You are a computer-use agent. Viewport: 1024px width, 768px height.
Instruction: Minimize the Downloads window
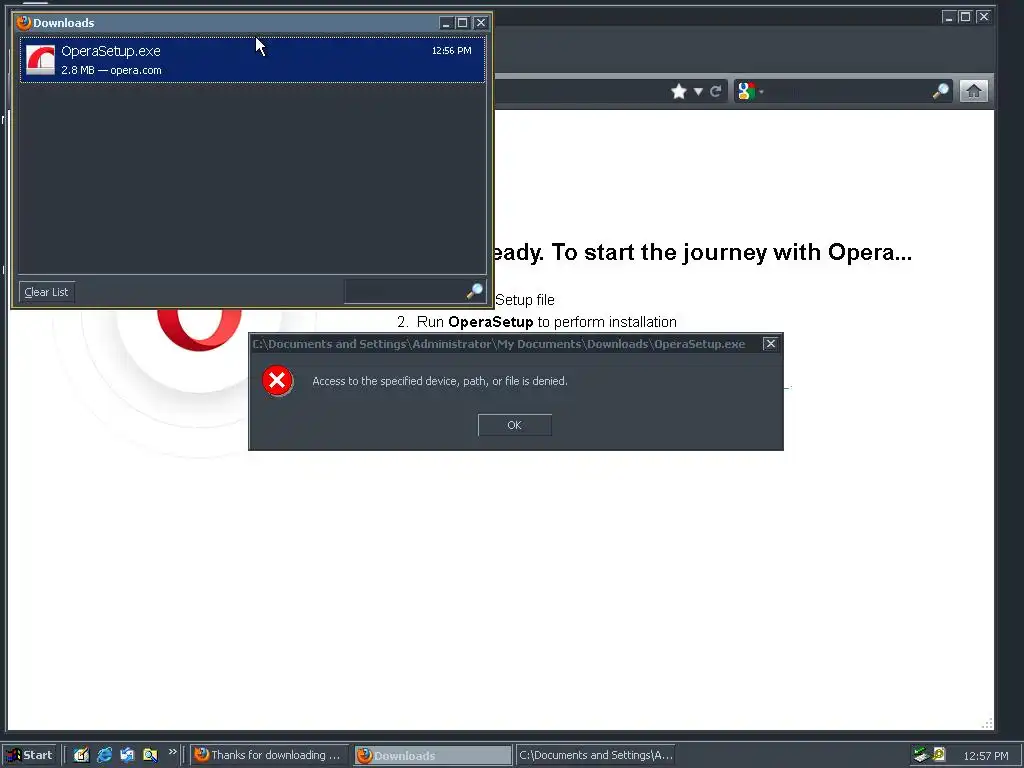pyautogui.click(x=446, y=23)
